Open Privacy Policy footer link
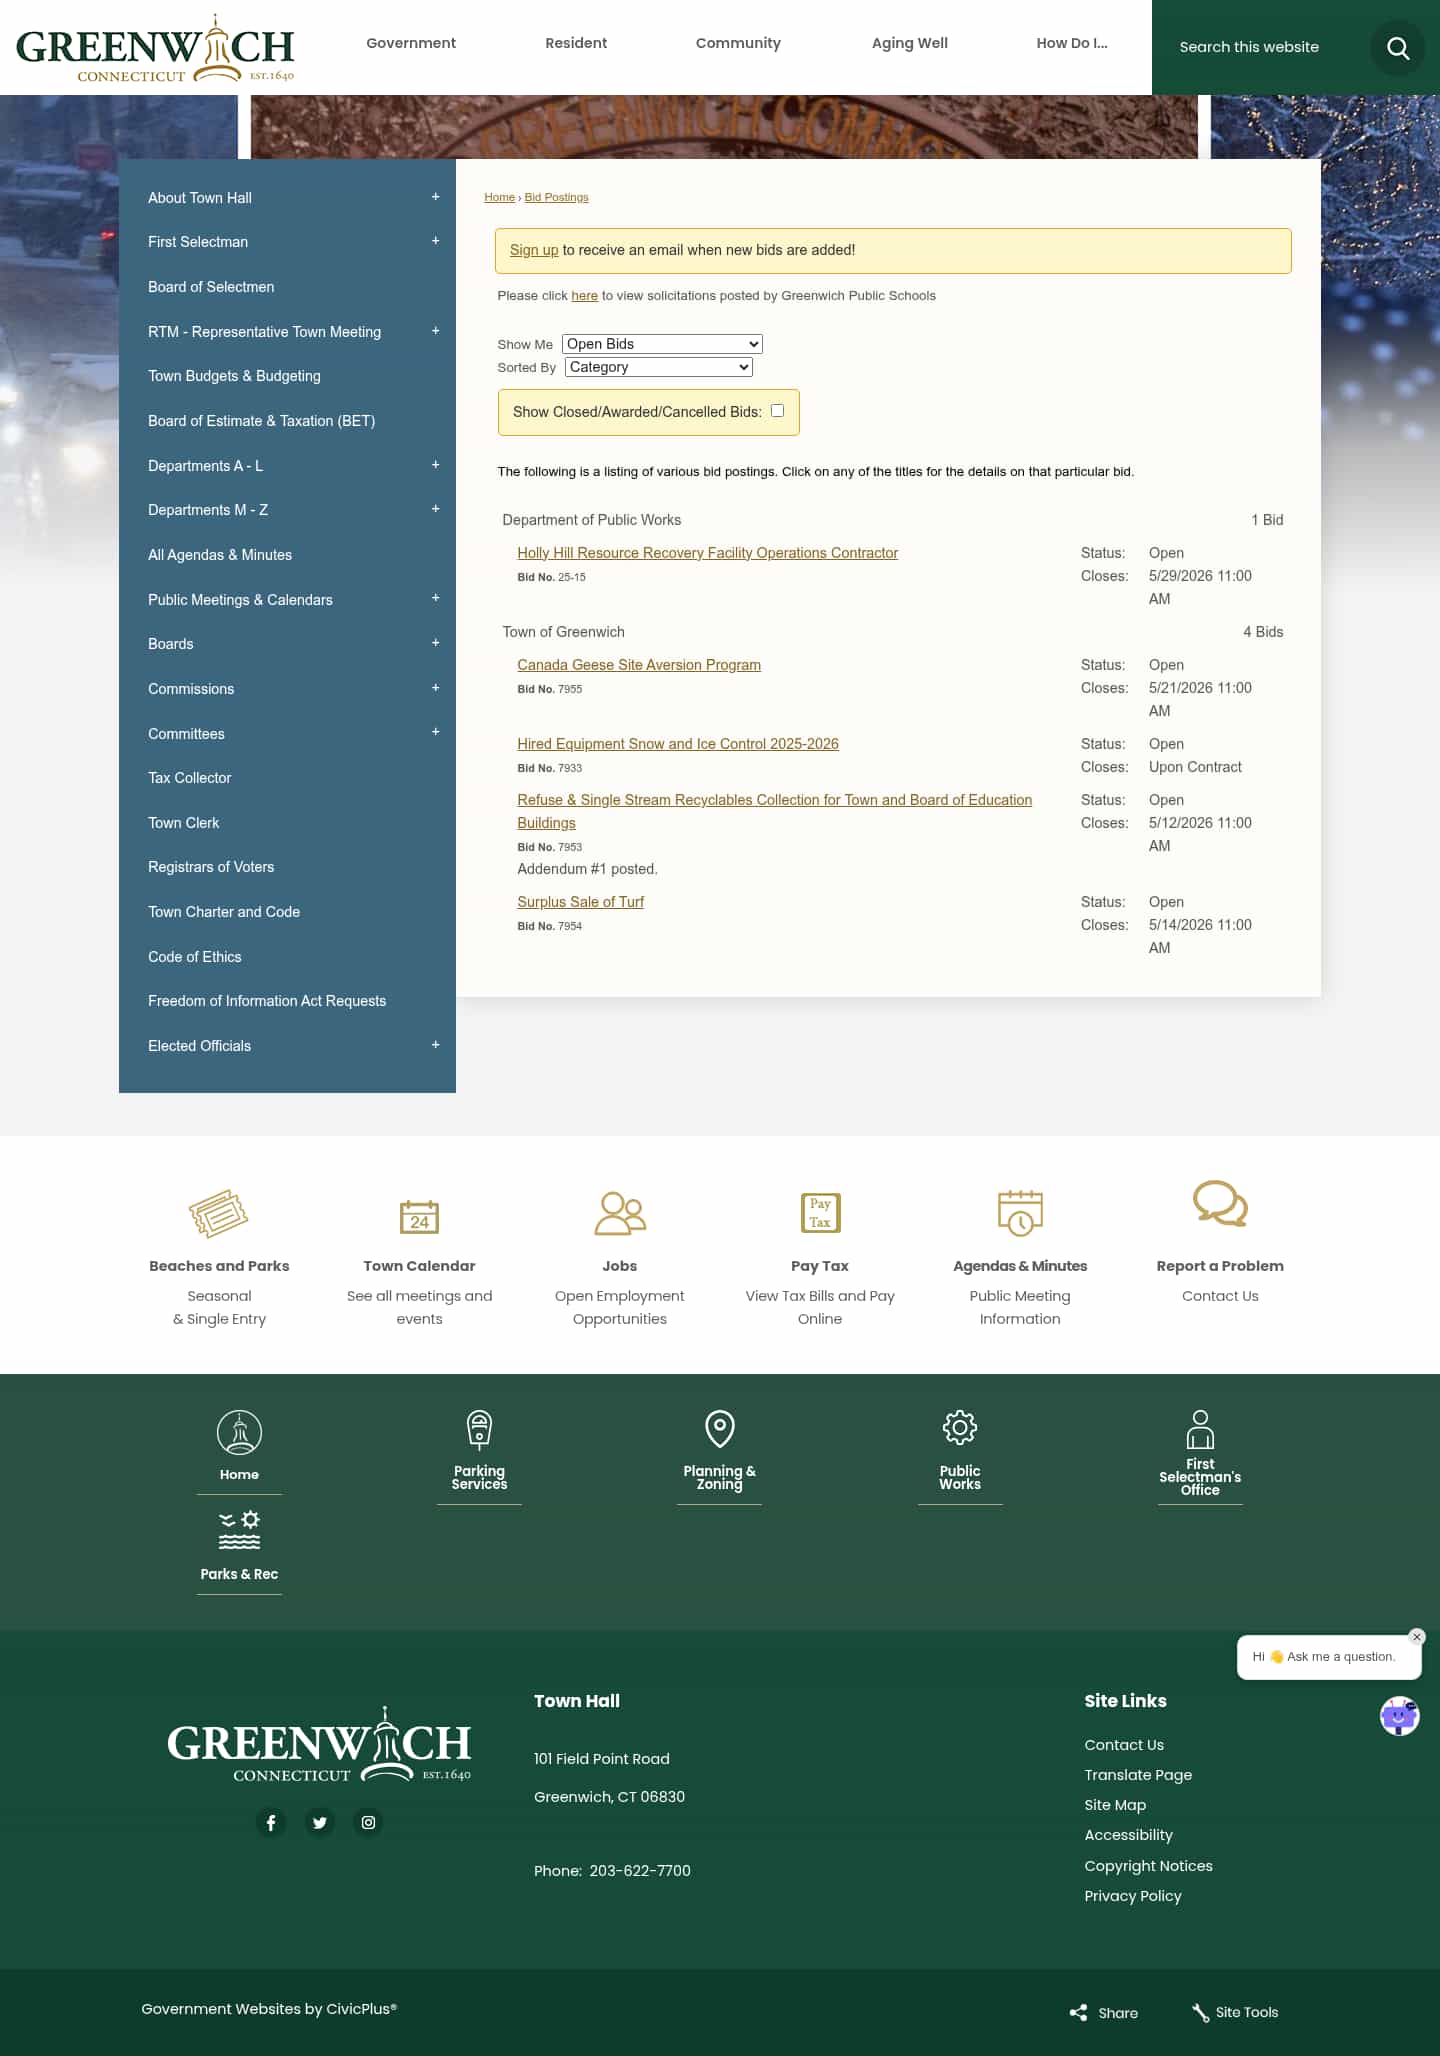This screenshot has width=1440, height=2056. pos(1133,1896)
